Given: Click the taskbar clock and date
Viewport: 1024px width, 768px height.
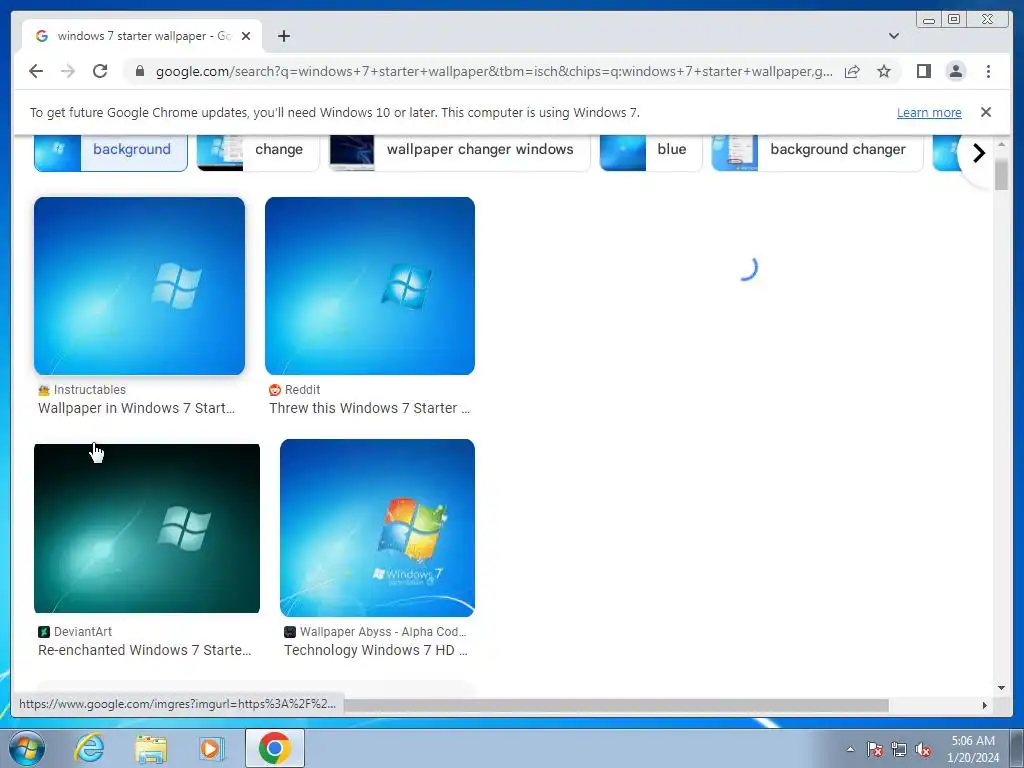Looking at the screenshot, I should point(973,749).
